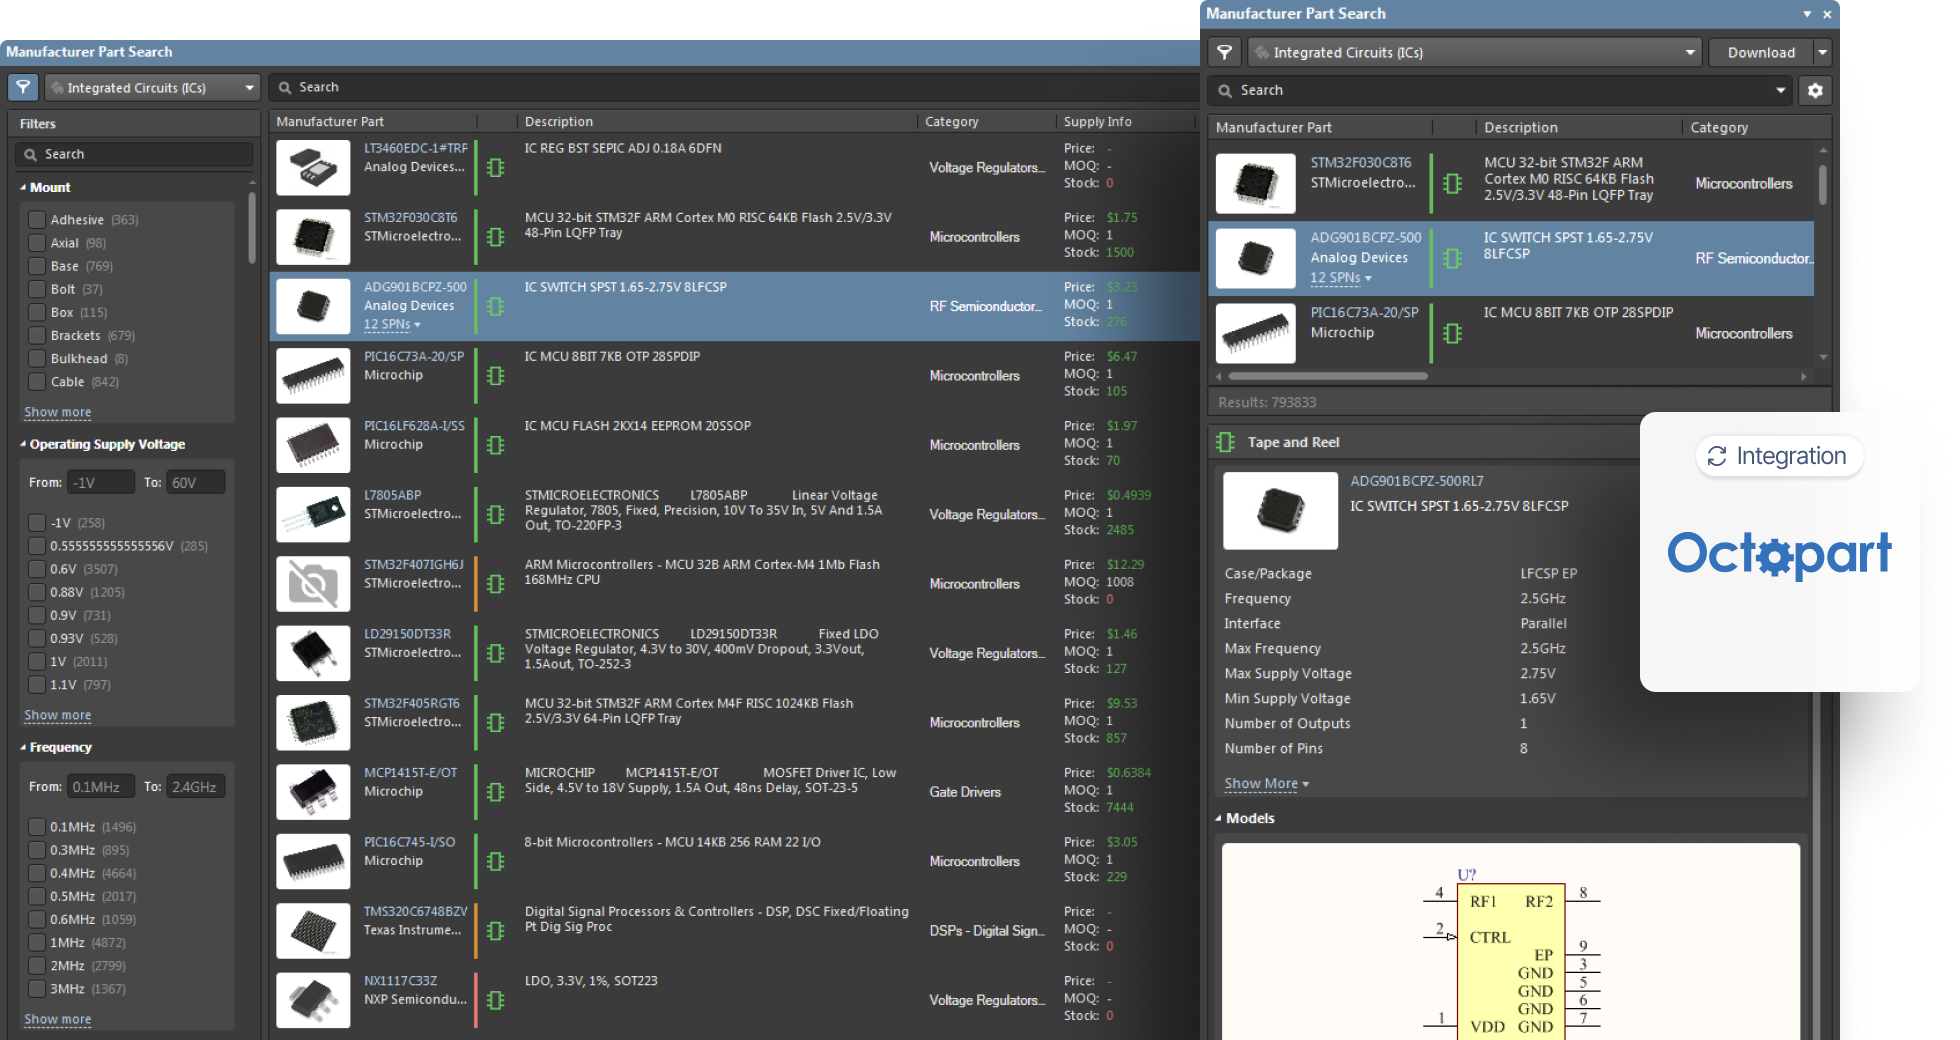Click component icon for MCP1415T-E/OT row
The width and height of the screenshot is (1960, 1040).
click(x=495, y=792)
